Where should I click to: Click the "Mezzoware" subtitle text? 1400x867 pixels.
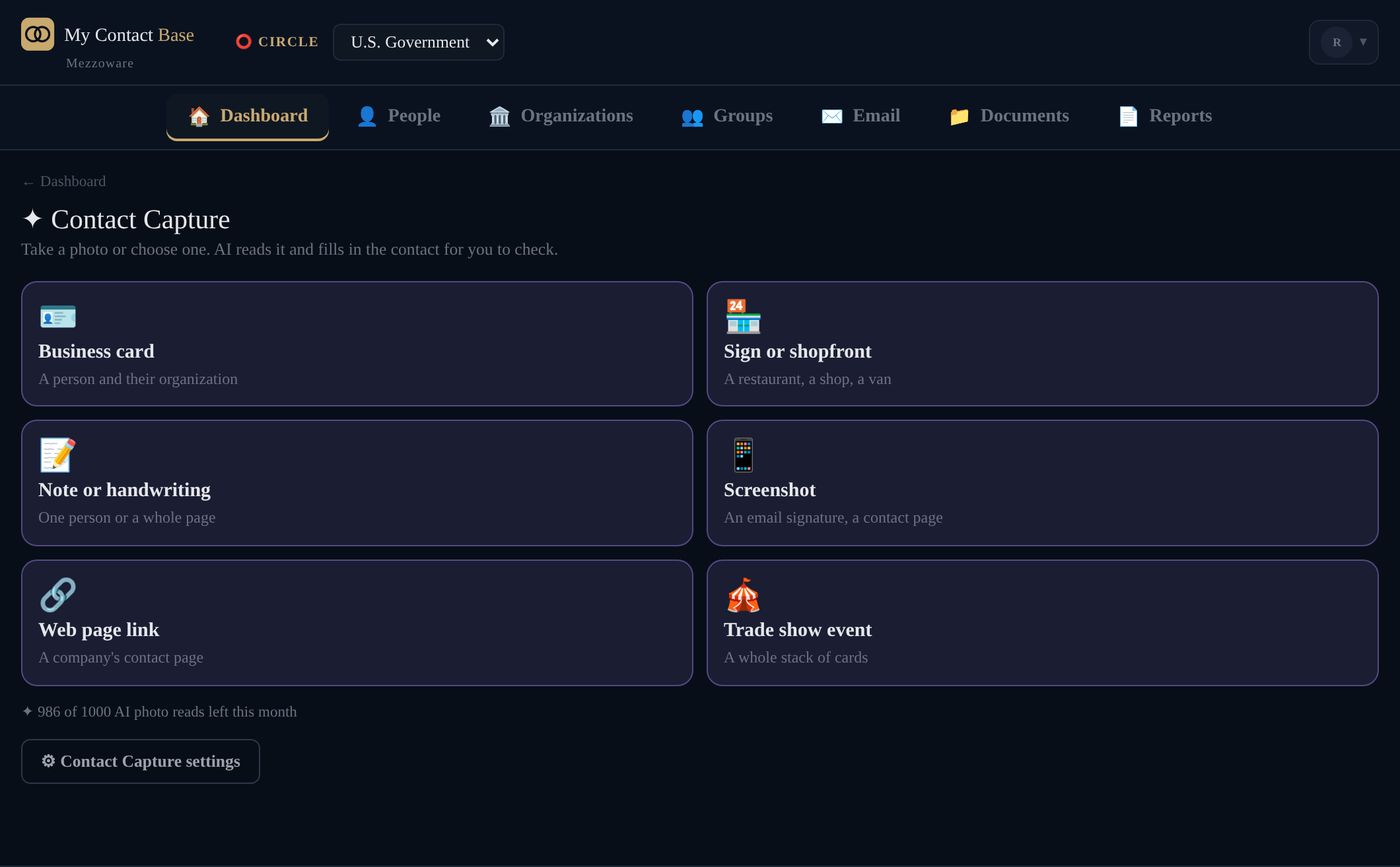(100, 63)
